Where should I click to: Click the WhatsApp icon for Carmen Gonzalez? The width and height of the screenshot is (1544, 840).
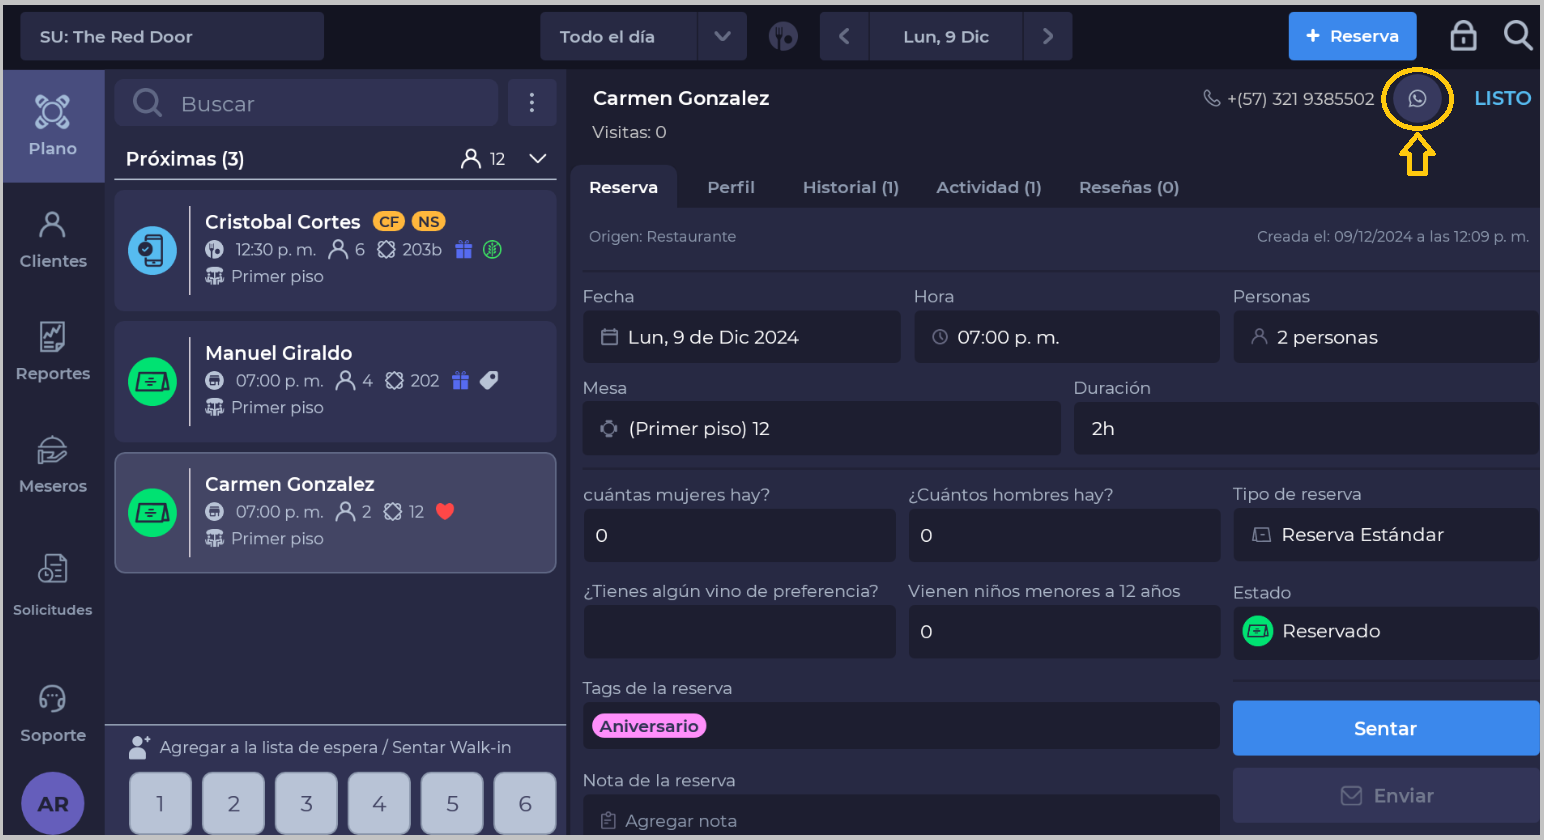pos(1417,99)
